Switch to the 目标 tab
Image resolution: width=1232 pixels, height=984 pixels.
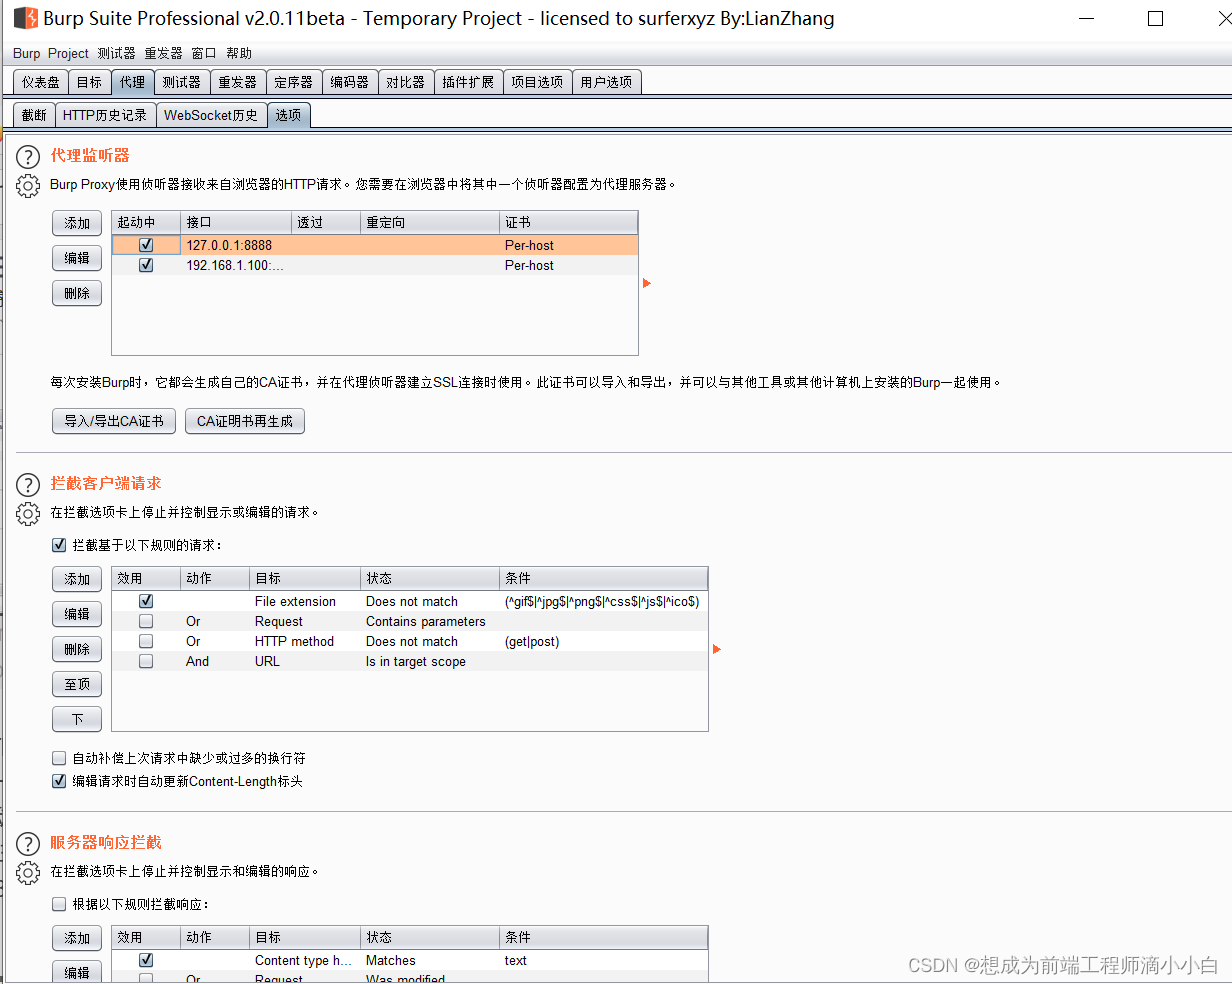point(89,83)
